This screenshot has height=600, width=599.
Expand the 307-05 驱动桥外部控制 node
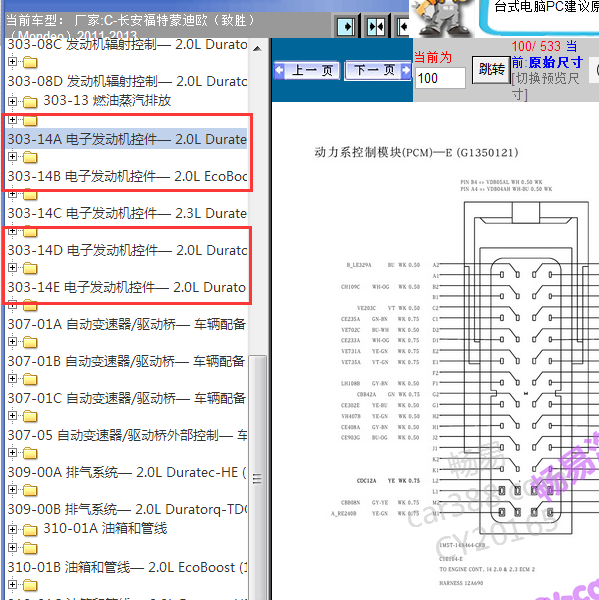(12, 415)
